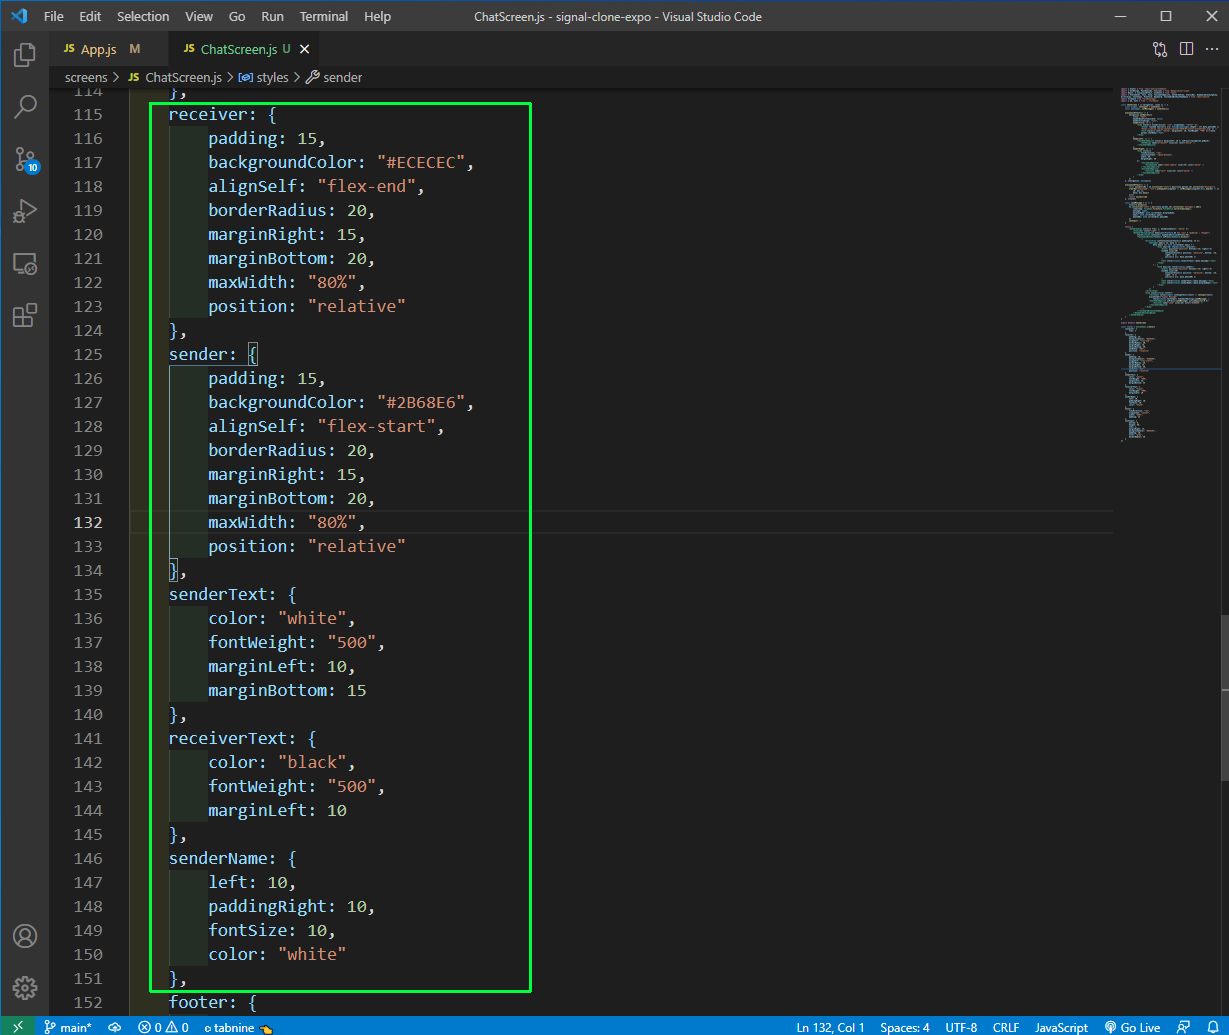The image size is (1229, 1035).
Task: Select the ChatScreen.js tab
Action: pos(245,49)
